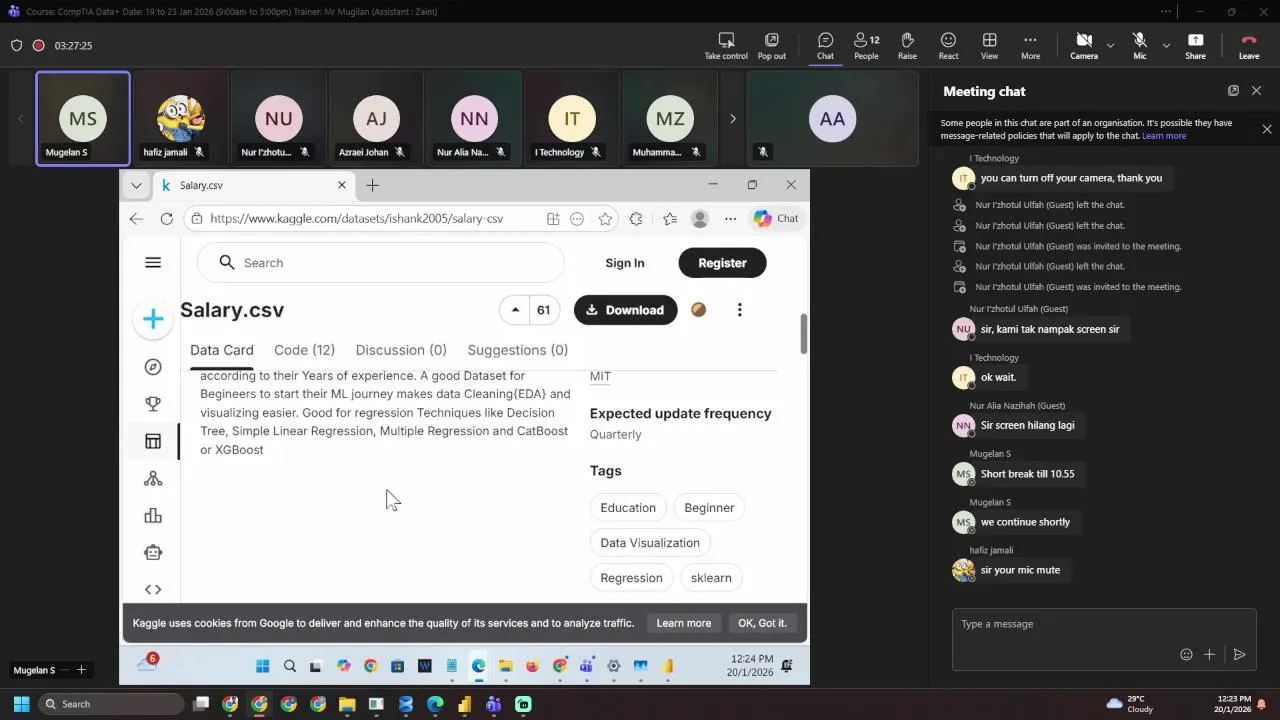The image size is (1280, 720).
Task: Click the Kaggle Search box
Action: (381, 263)
